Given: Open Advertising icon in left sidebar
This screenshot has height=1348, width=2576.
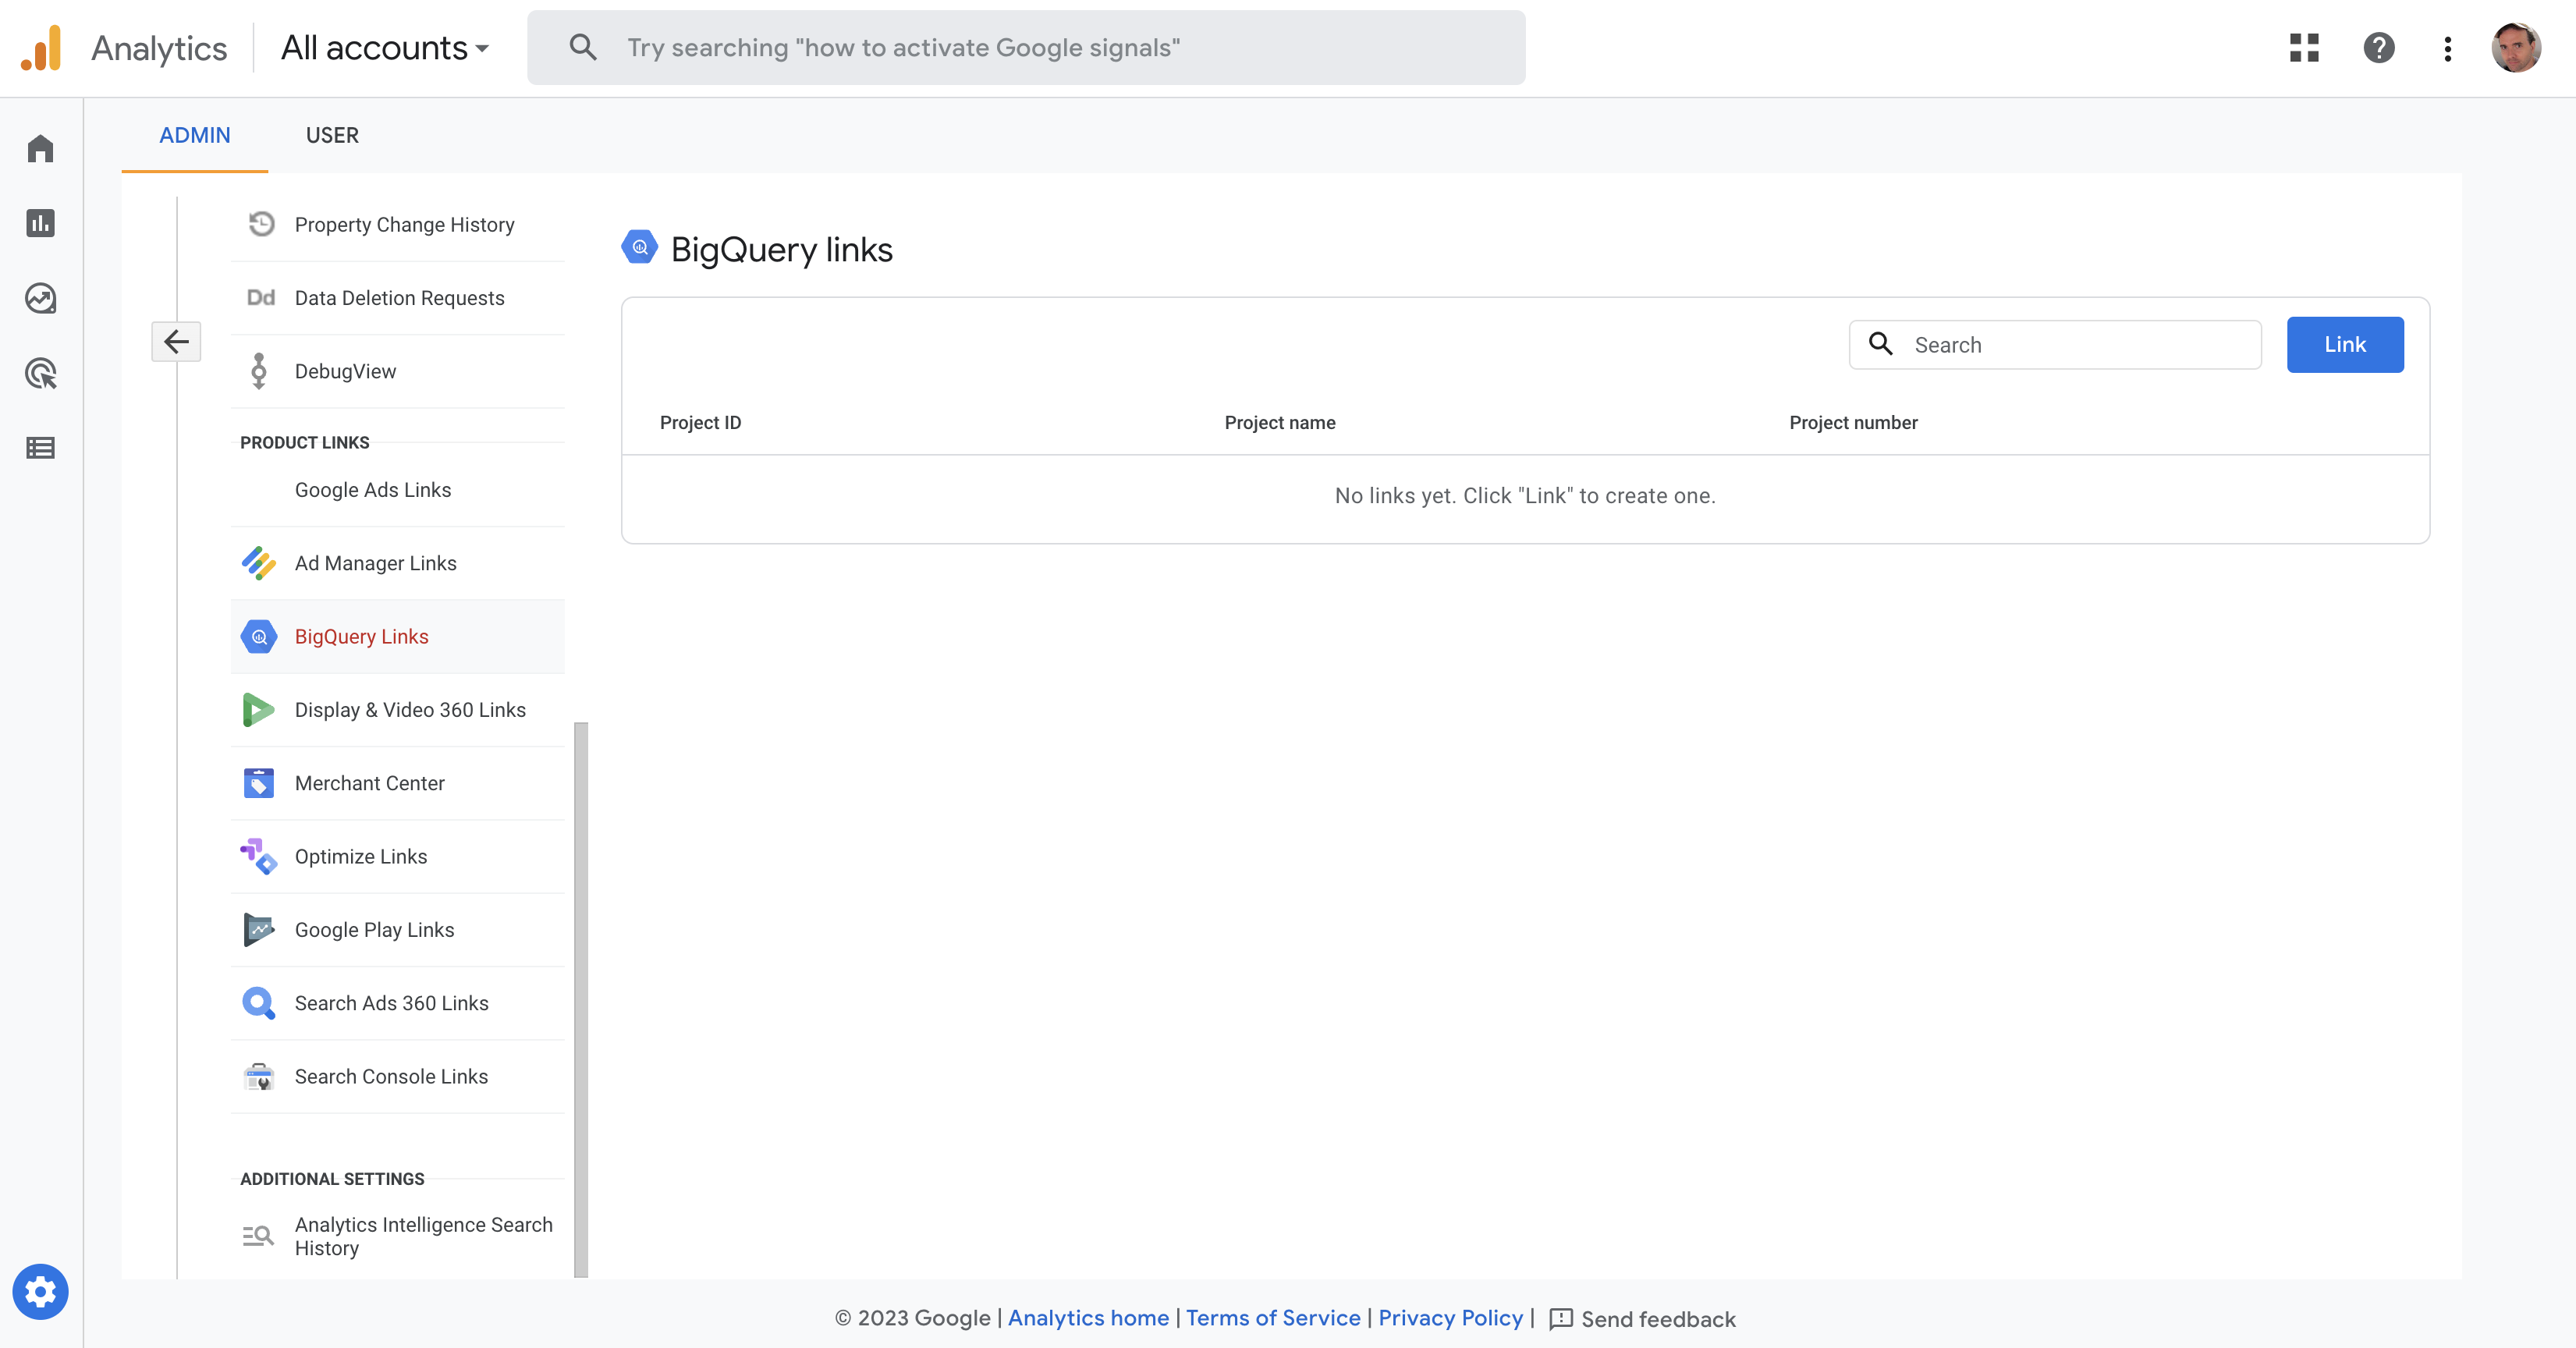Looking at the screenshot, I should (x=41, y=373).
